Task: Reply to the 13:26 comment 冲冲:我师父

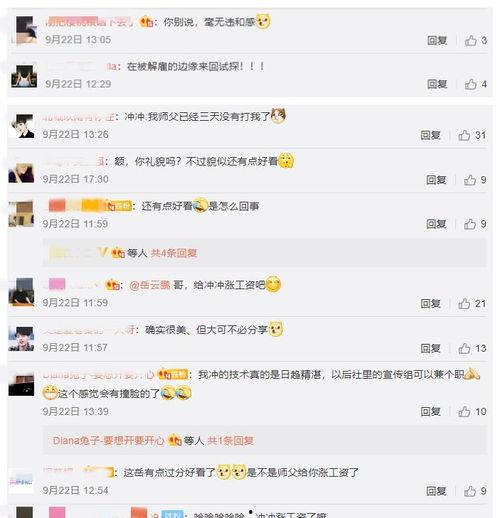Action: point(430,135)
